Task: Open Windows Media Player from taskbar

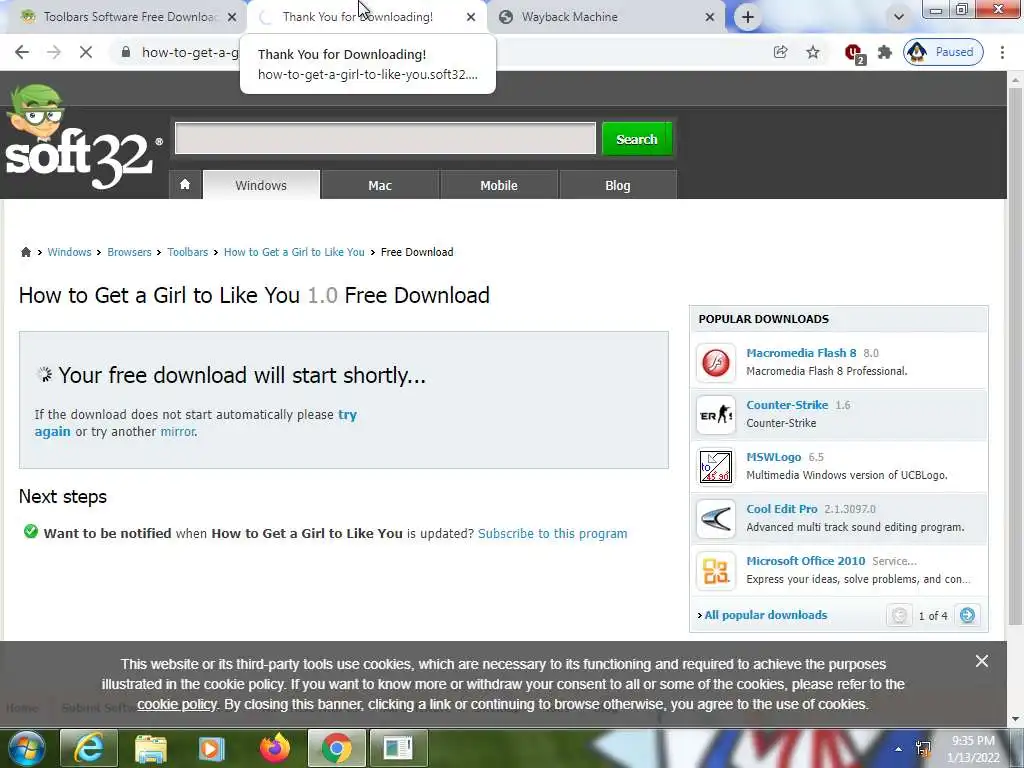Action: click(x=211, y=748)
